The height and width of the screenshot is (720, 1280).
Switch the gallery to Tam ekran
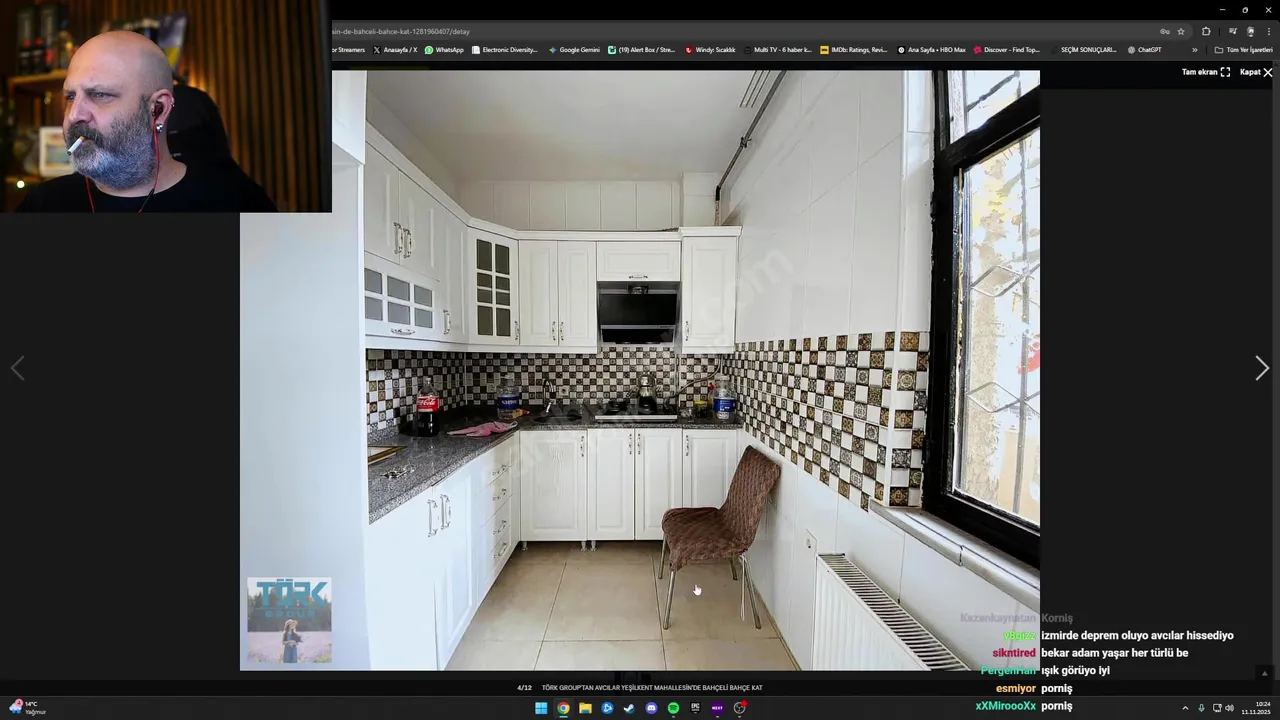pos(1206,72)
